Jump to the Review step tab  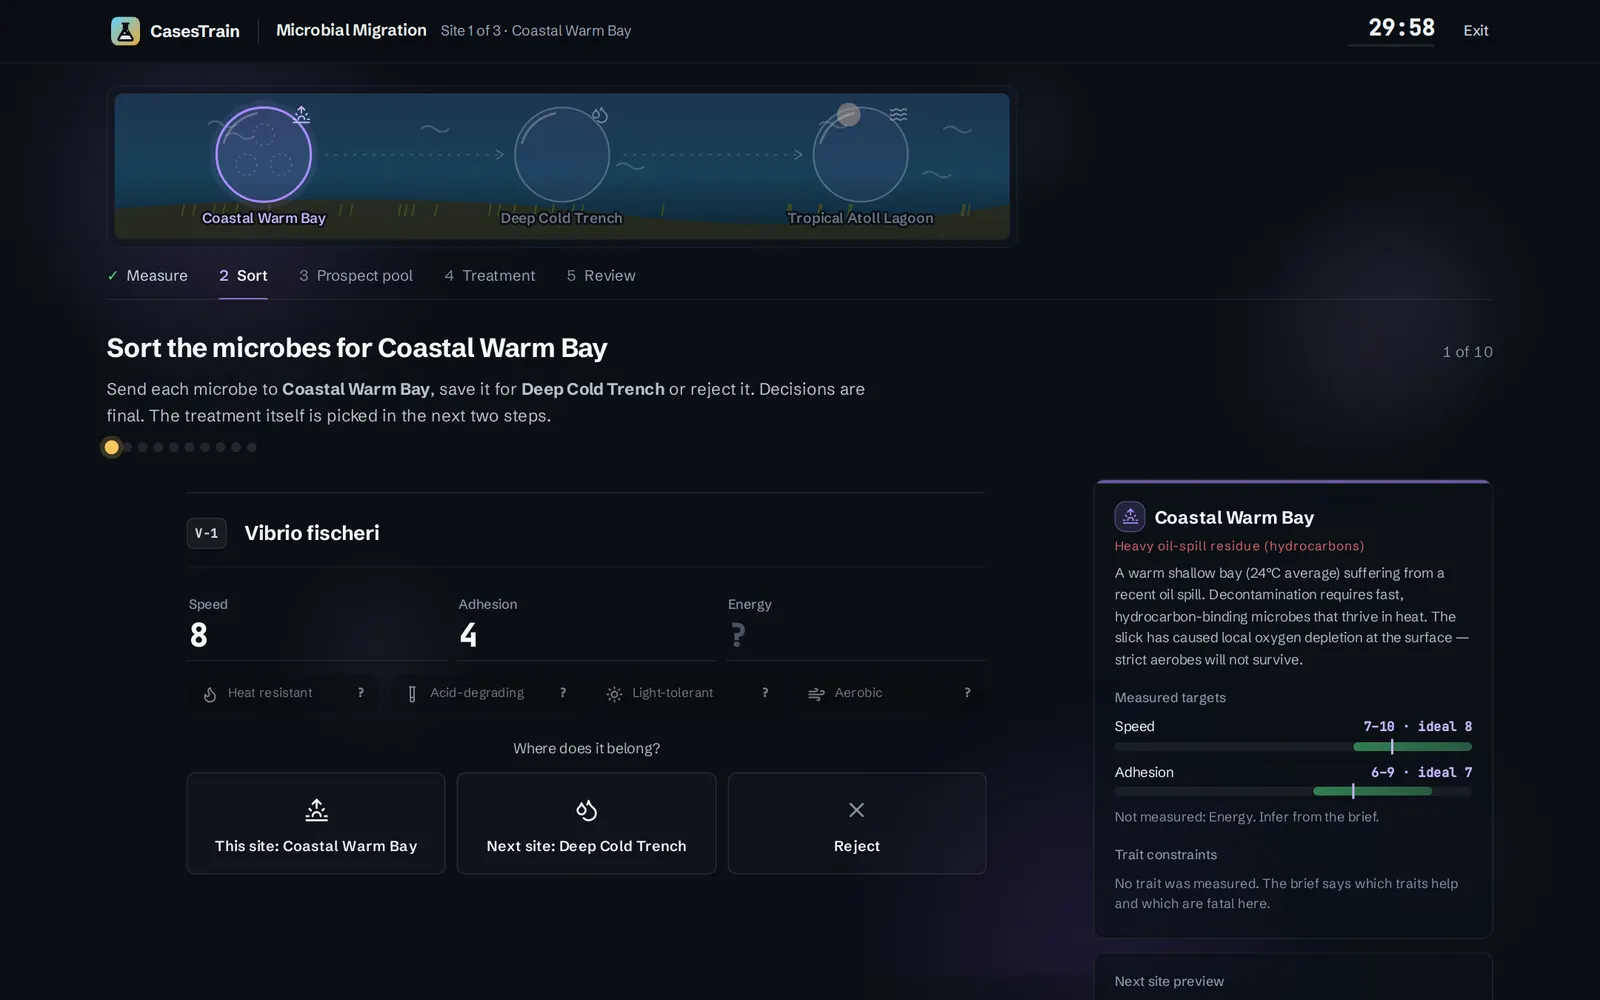click(x=601, y=276)
